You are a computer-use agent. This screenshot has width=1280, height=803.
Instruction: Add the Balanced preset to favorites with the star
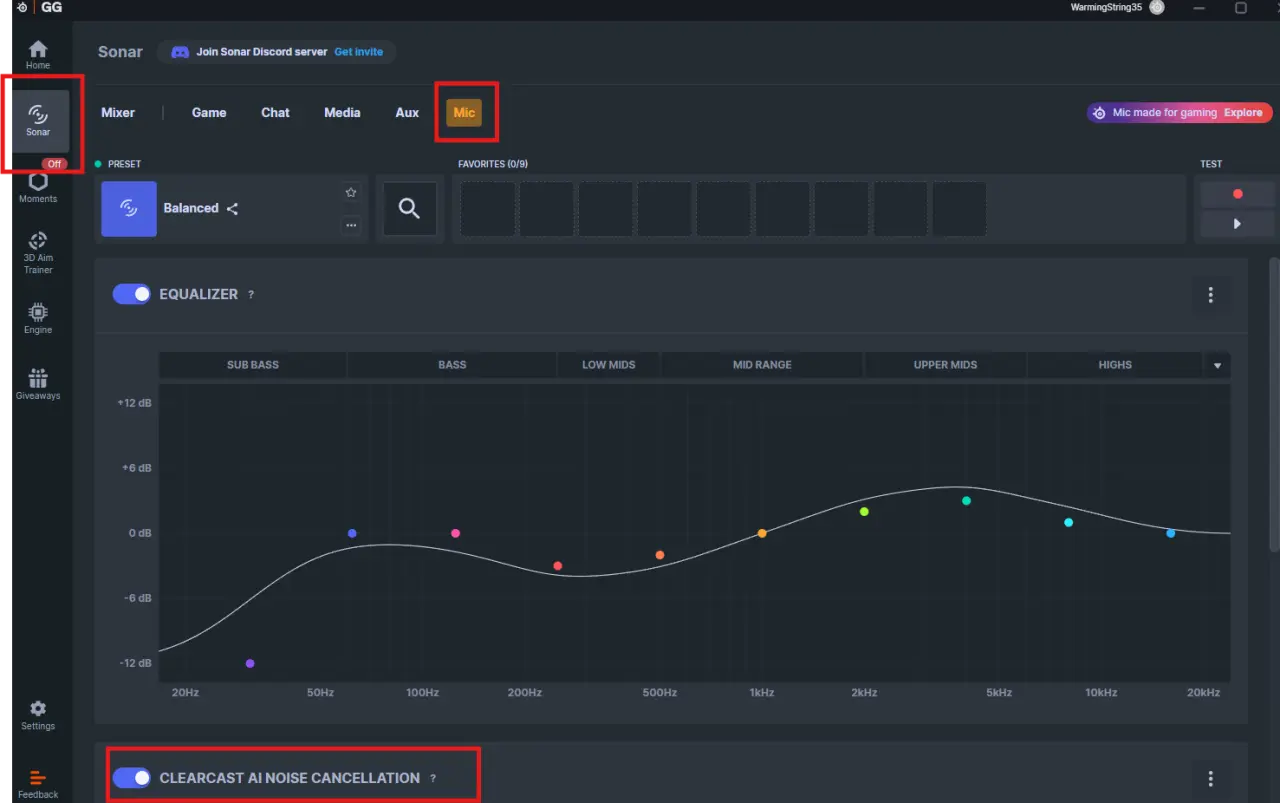351,192
